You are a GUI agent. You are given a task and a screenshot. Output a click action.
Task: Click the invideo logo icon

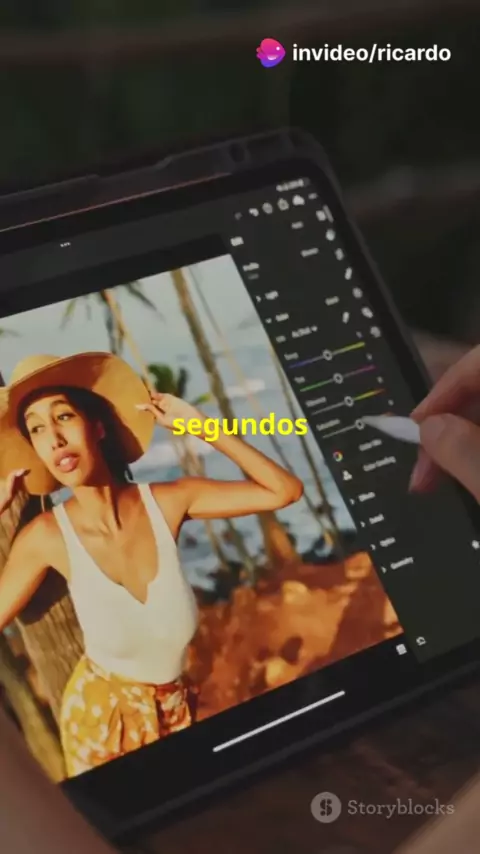click(271, 53)
